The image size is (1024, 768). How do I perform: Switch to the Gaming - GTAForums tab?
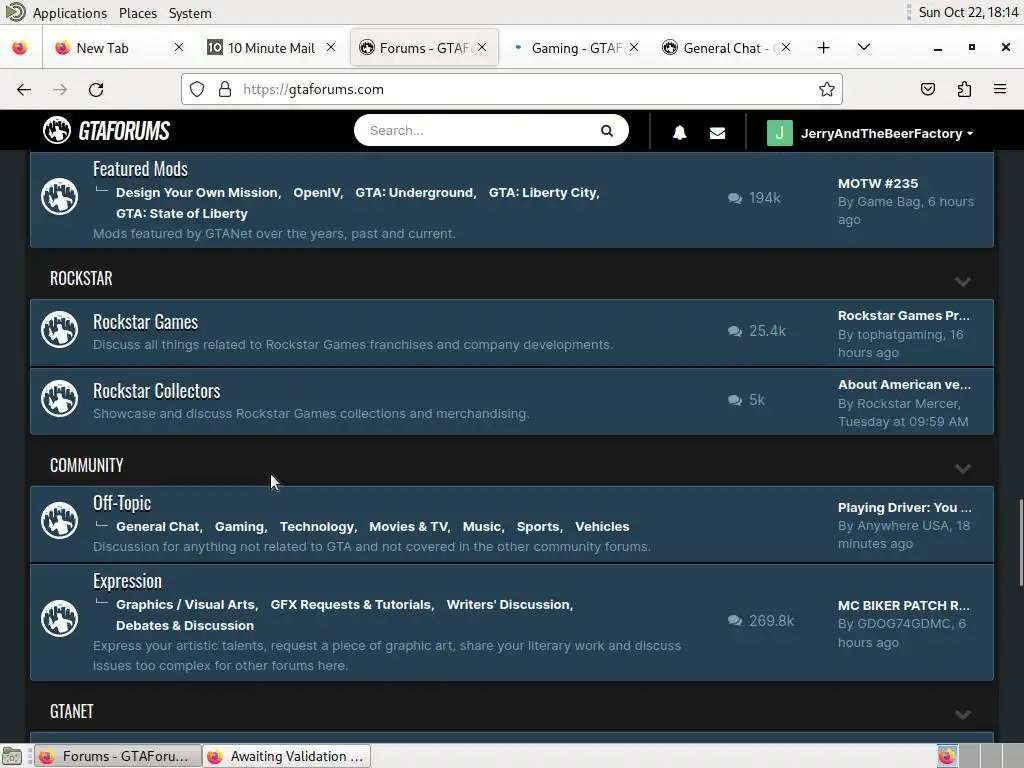pyautogui.click(x=576, y=48)
